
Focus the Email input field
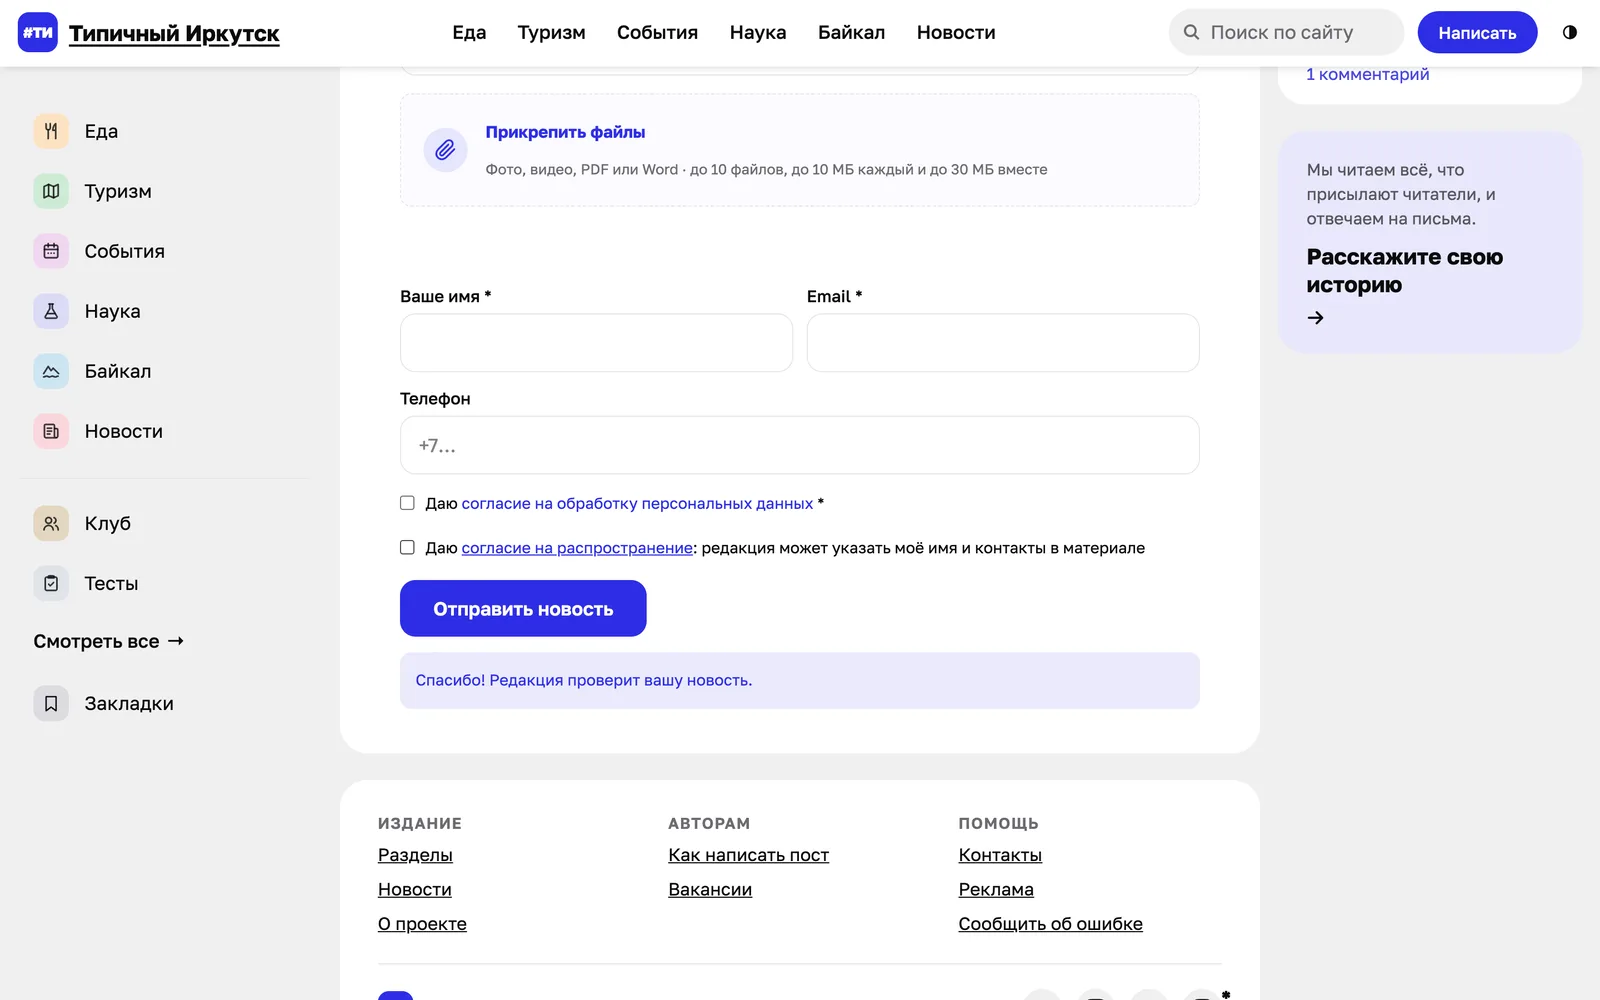coord(1003,343)
